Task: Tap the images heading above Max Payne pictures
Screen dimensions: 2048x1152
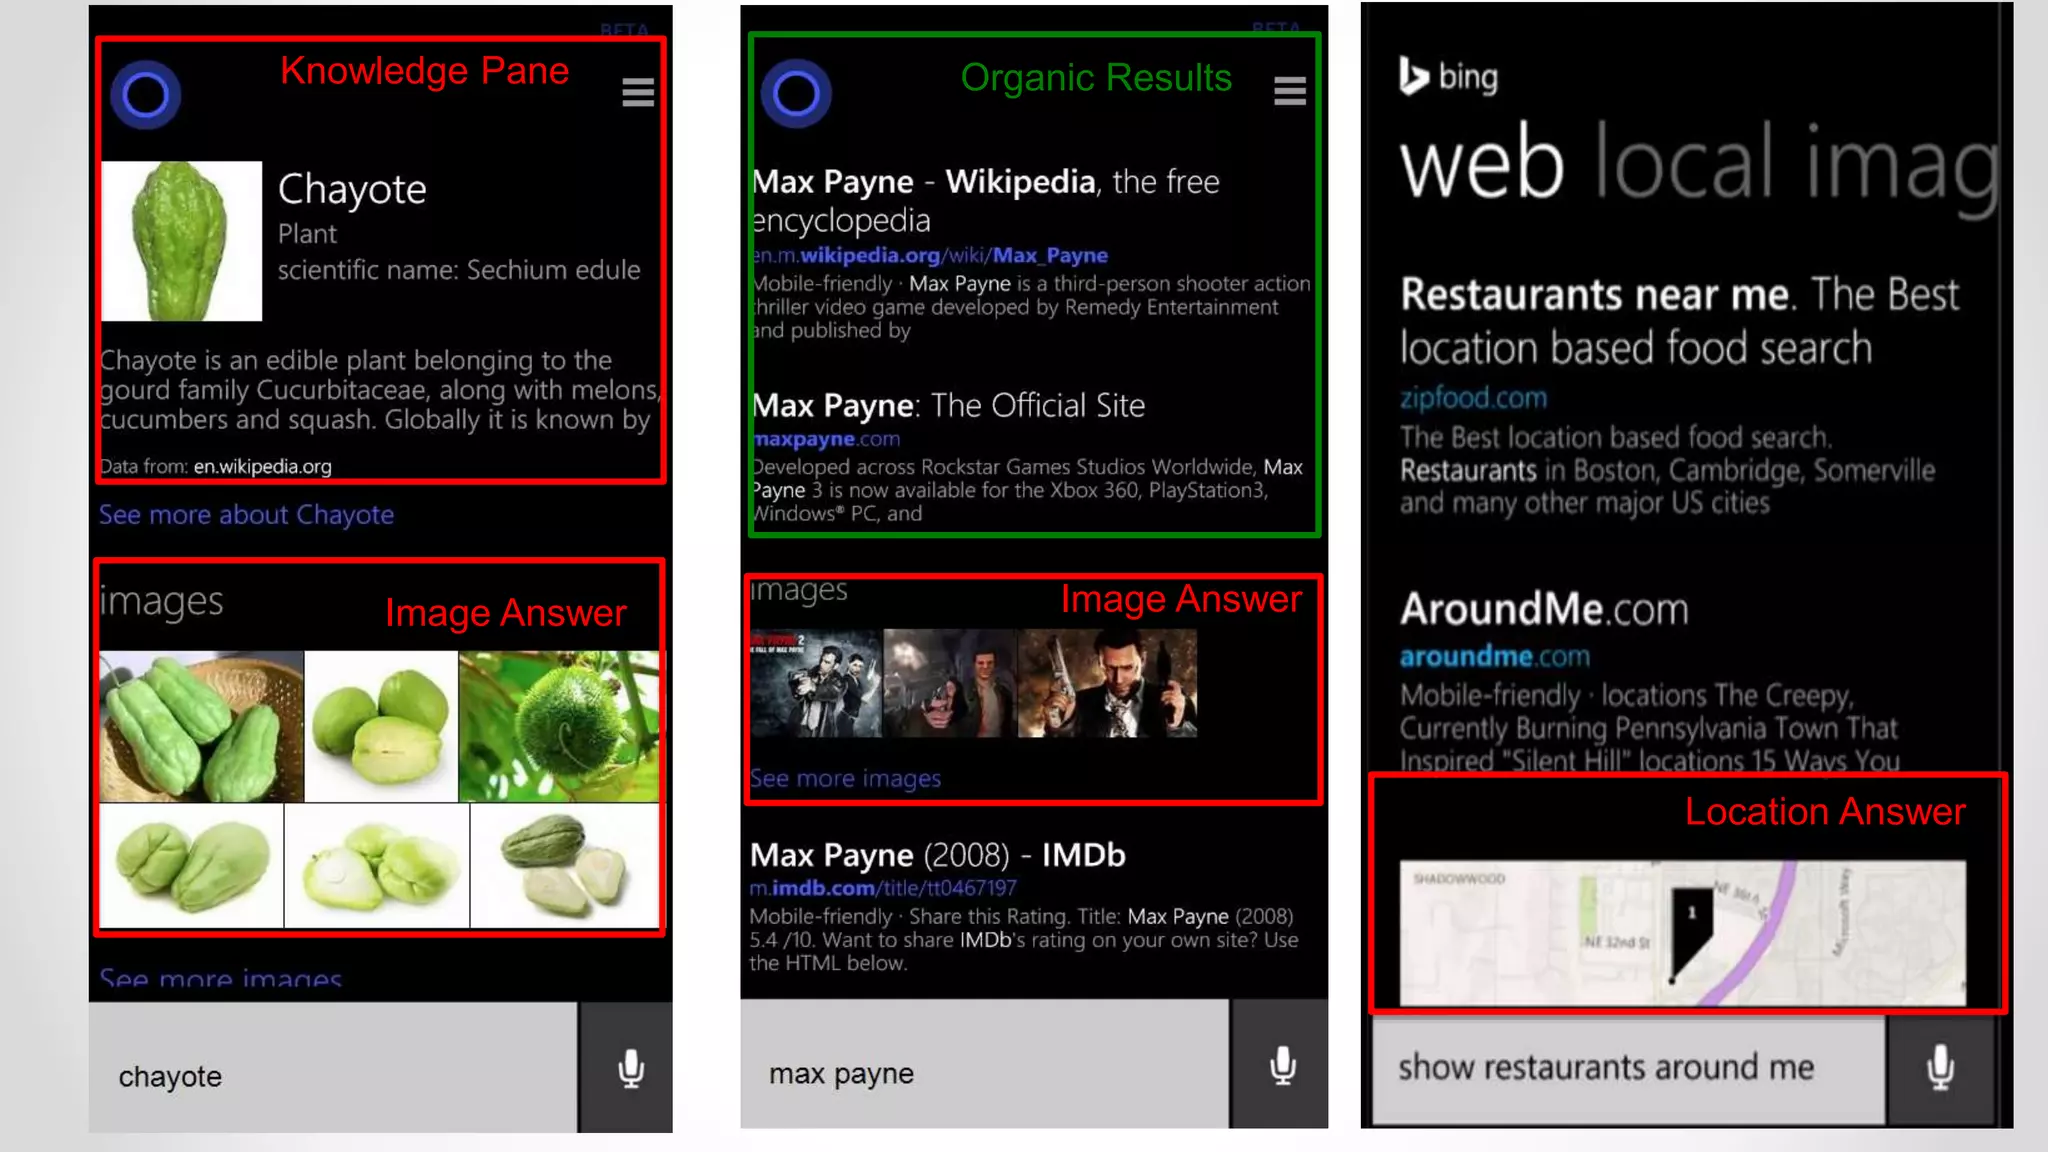Action: tap(799, 591)
